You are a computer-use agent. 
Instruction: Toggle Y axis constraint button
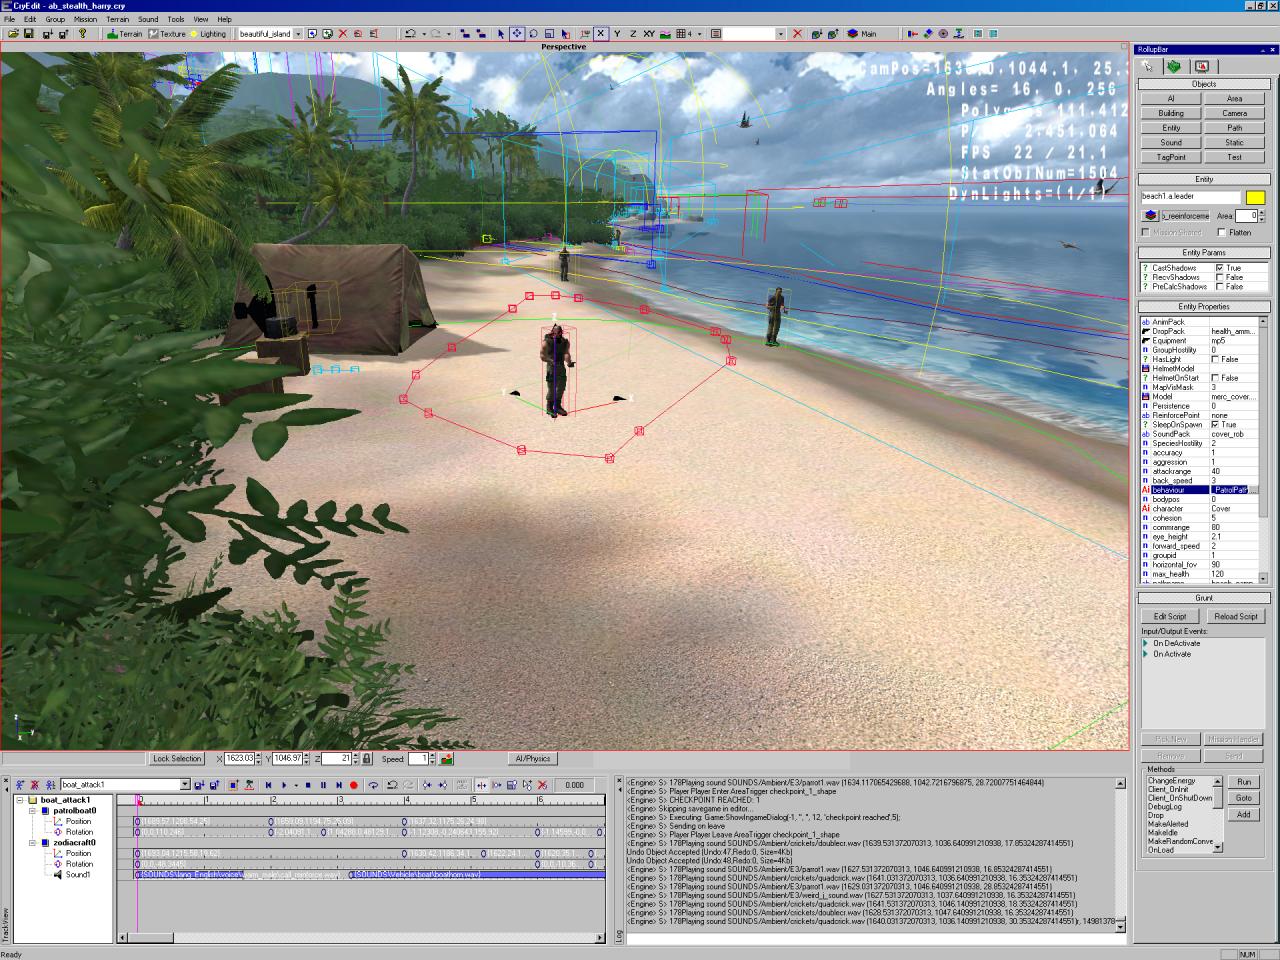[x=618, y=34]
